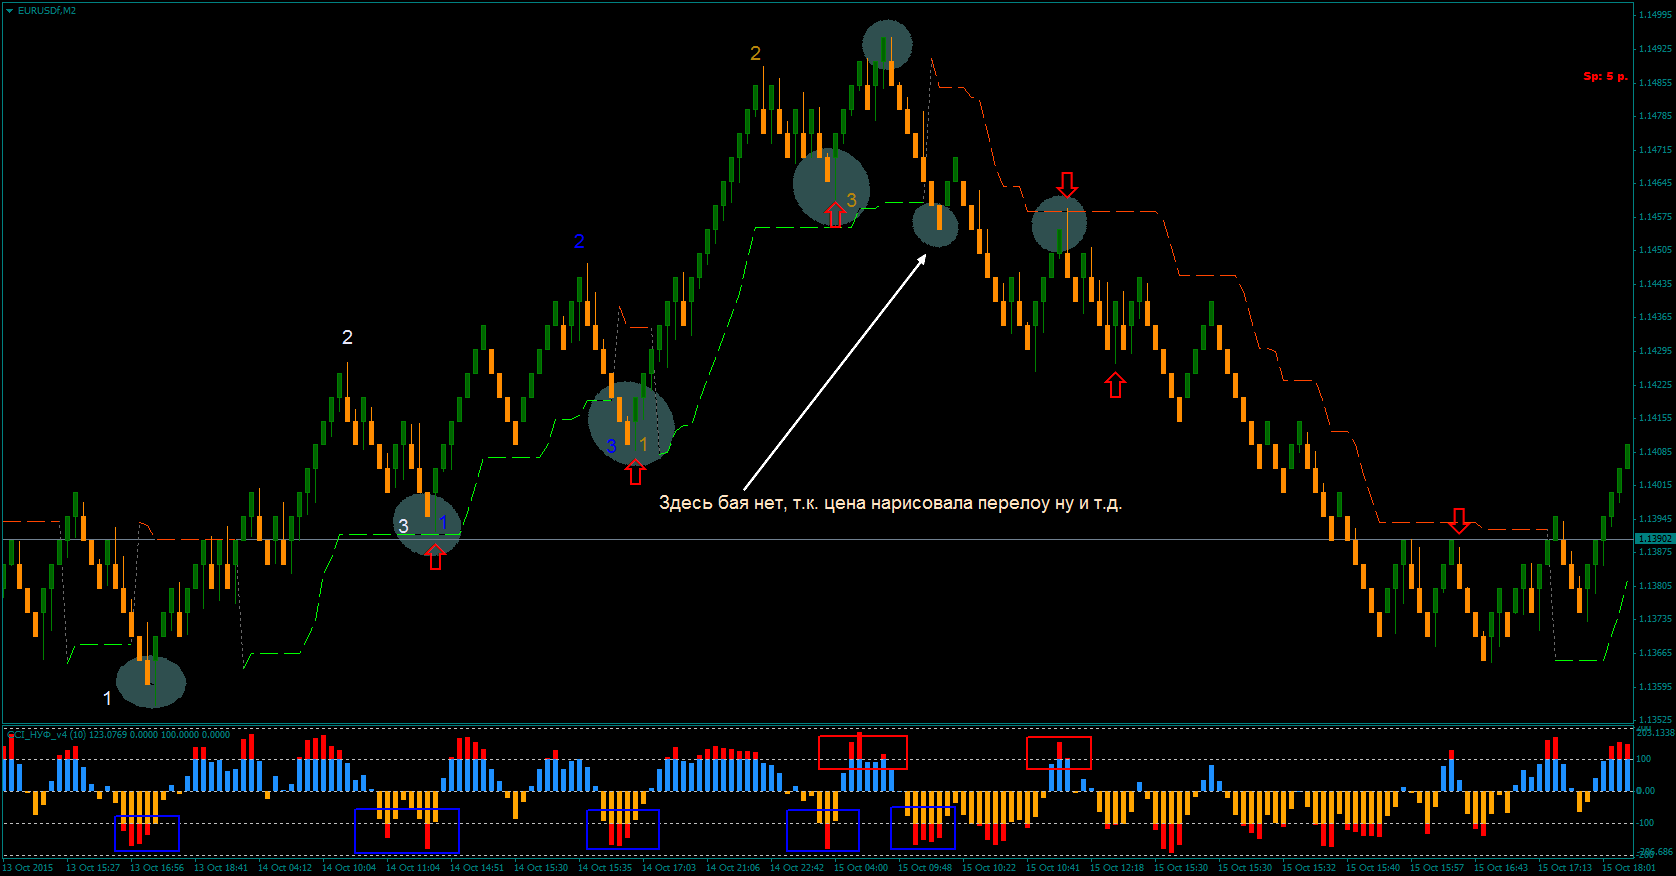Click price scale value 1.13805
The height and width of the screenshot is (876, 1676).
(1655, 586)
